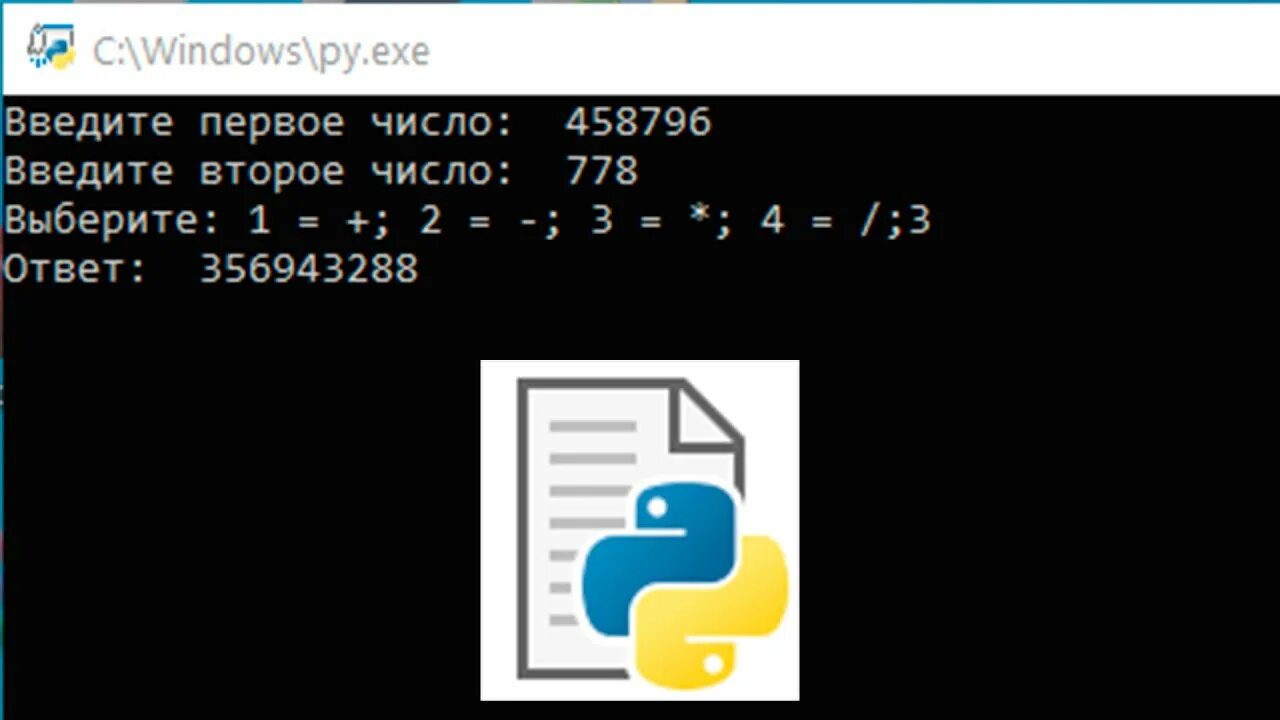Click the '1 = +' addition option
Image resolution: width=1280 pixels, height=720 pixels.
click(x=309, y=220)
